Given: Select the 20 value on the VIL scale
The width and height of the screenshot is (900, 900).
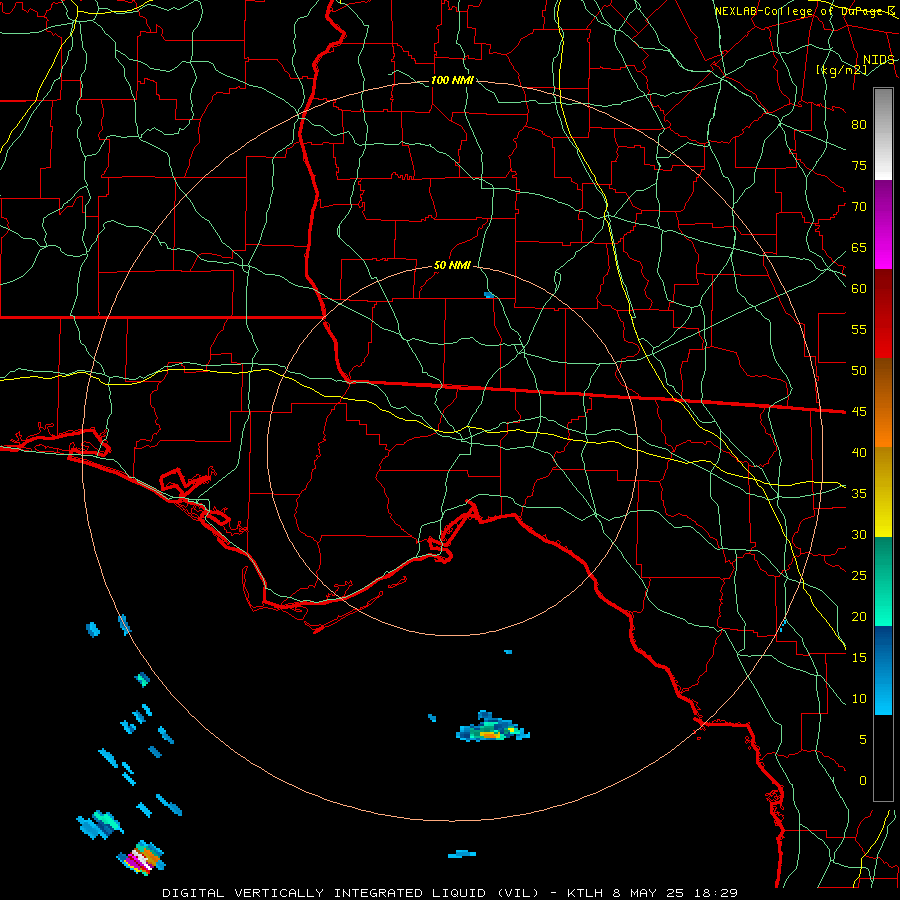Looking at the screenshot, I should [859, 616].
